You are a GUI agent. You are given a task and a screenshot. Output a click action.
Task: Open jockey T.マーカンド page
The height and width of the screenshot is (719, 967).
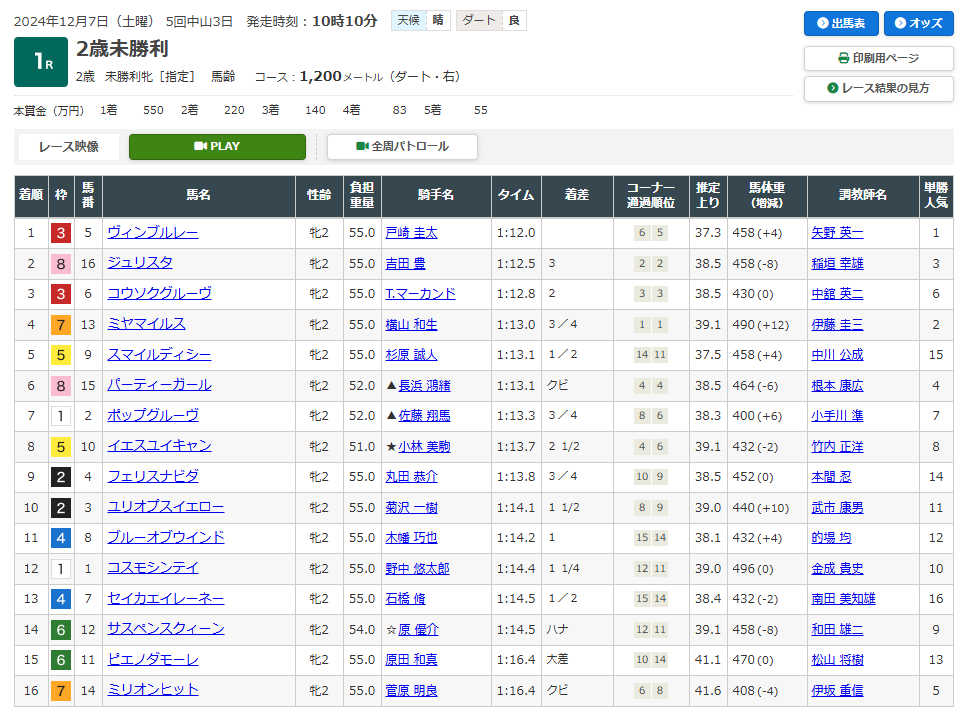pyautogui.click(x=420, y=294)
